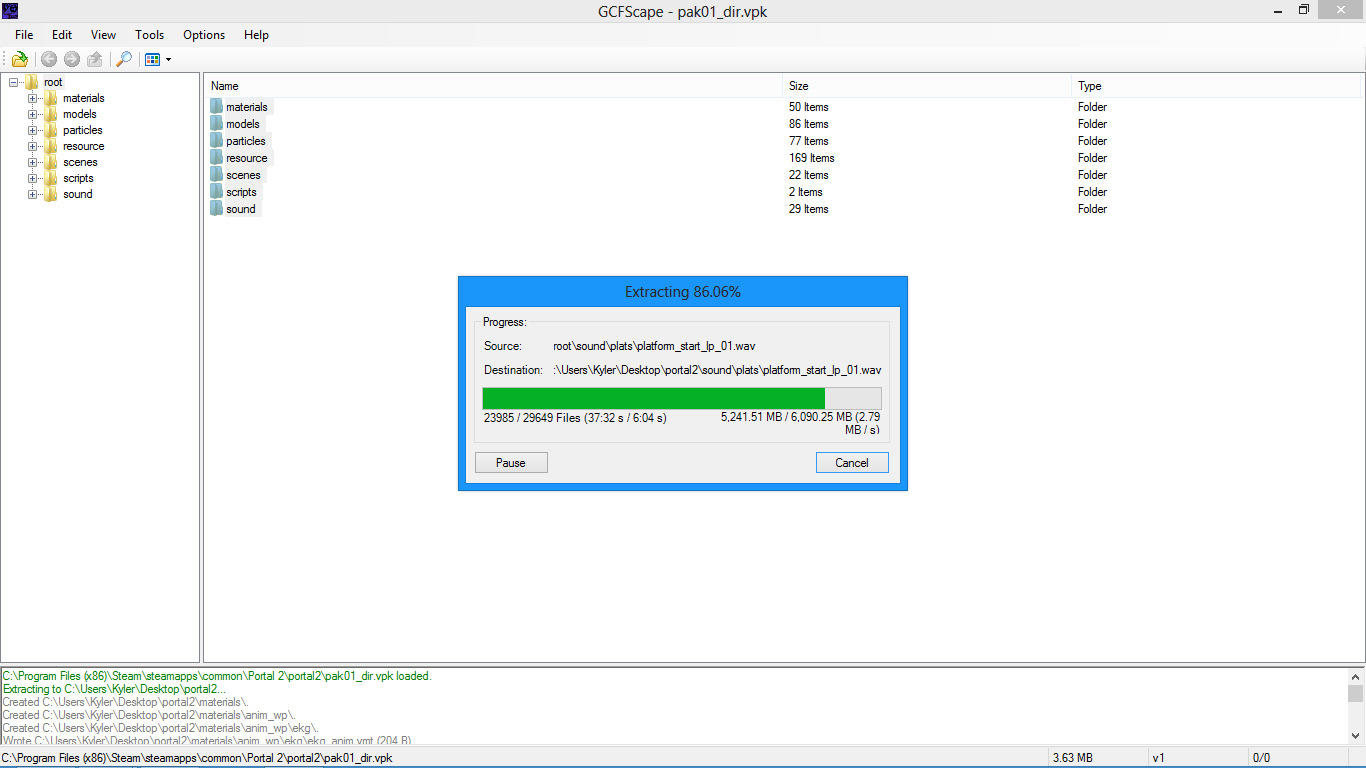Open Search with the magnifying glass icon

[x=124, y=59]
